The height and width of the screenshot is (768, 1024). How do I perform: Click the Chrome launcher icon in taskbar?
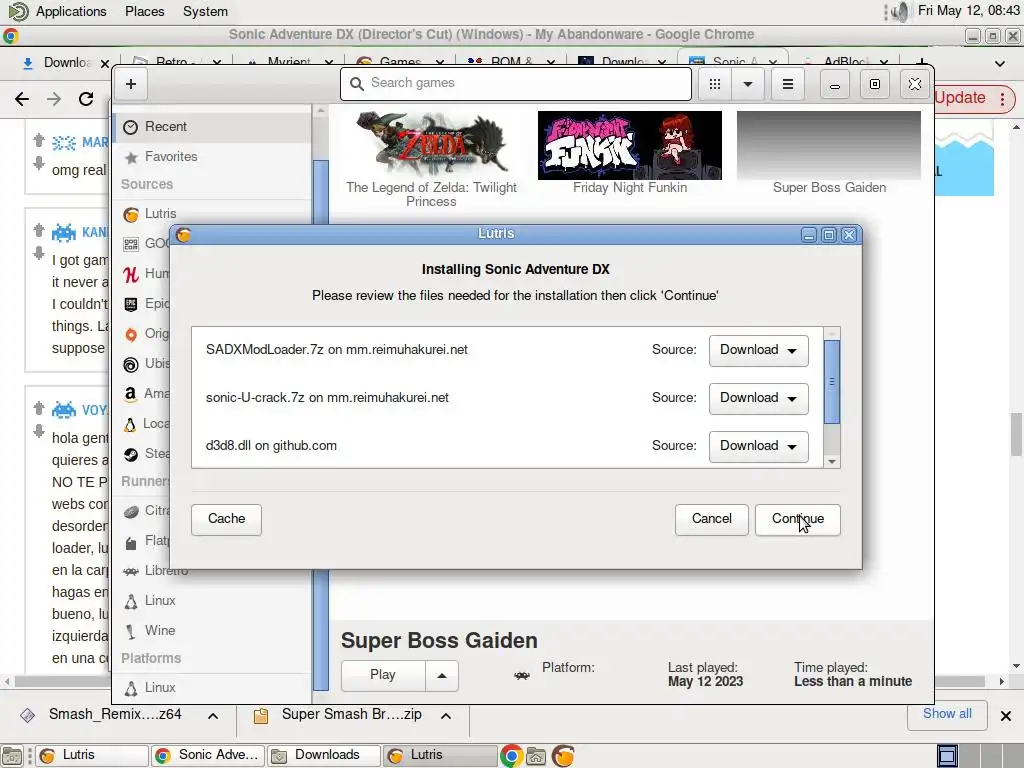click(x=511, y=756)
